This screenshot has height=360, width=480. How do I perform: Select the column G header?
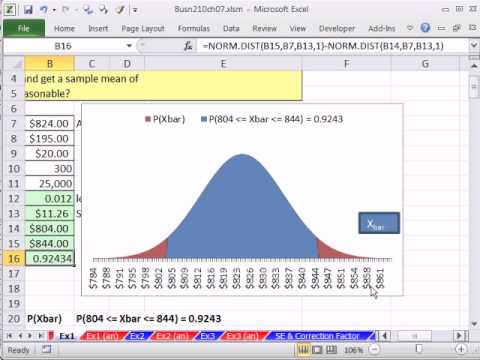425,63
